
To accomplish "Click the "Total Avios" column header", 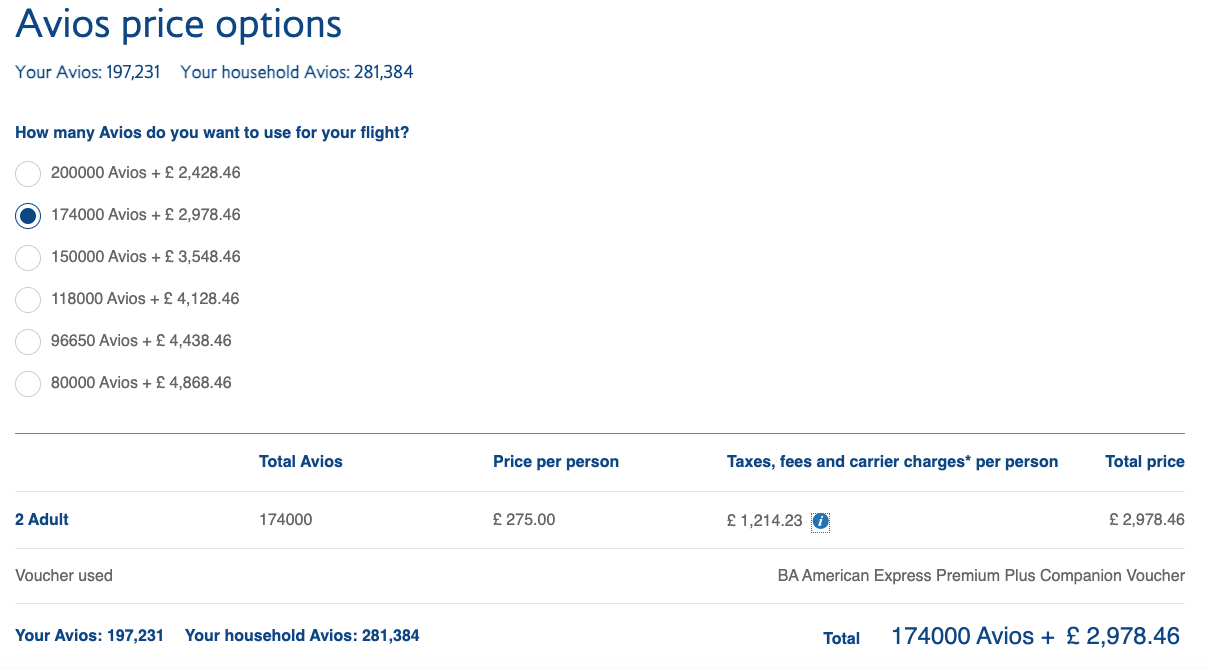I will coord(301,462).
